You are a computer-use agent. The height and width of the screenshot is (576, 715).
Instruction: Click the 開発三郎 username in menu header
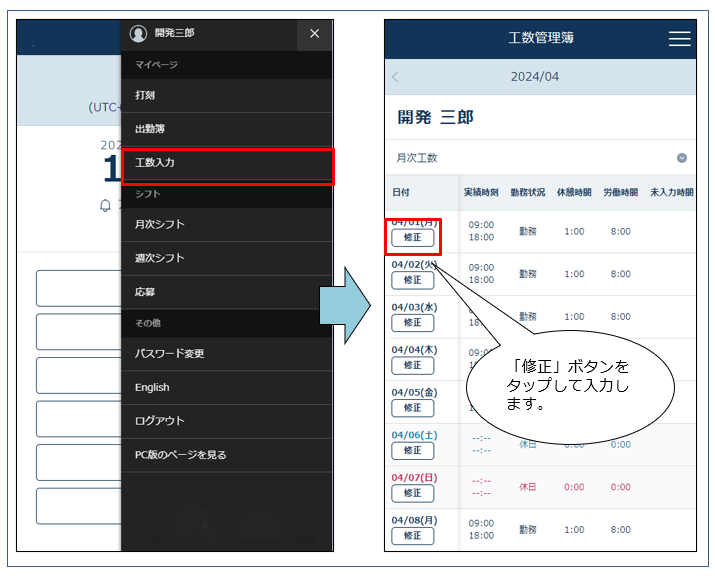174,33
